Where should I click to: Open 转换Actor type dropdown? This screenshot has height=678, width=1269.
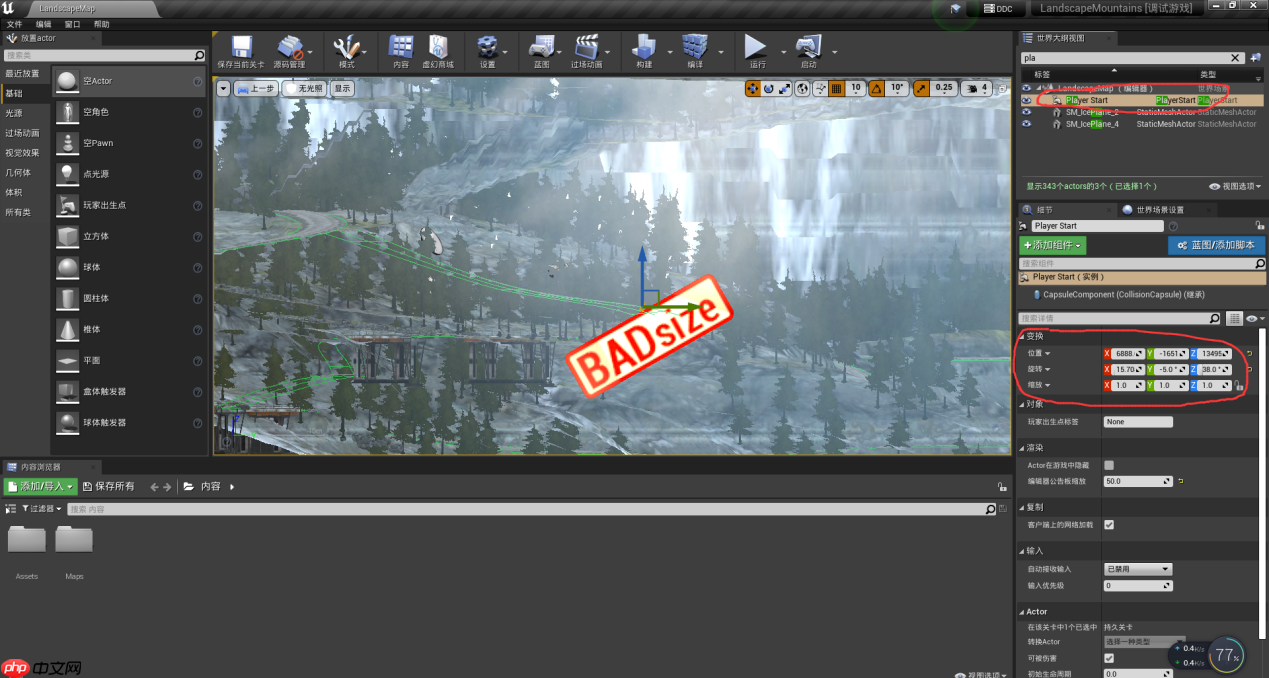click(1144, 641)
